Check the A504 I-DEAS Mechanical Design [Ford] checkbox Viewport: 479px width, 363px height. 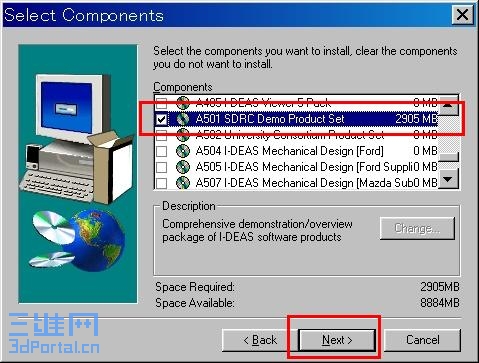tap(162, 151)
